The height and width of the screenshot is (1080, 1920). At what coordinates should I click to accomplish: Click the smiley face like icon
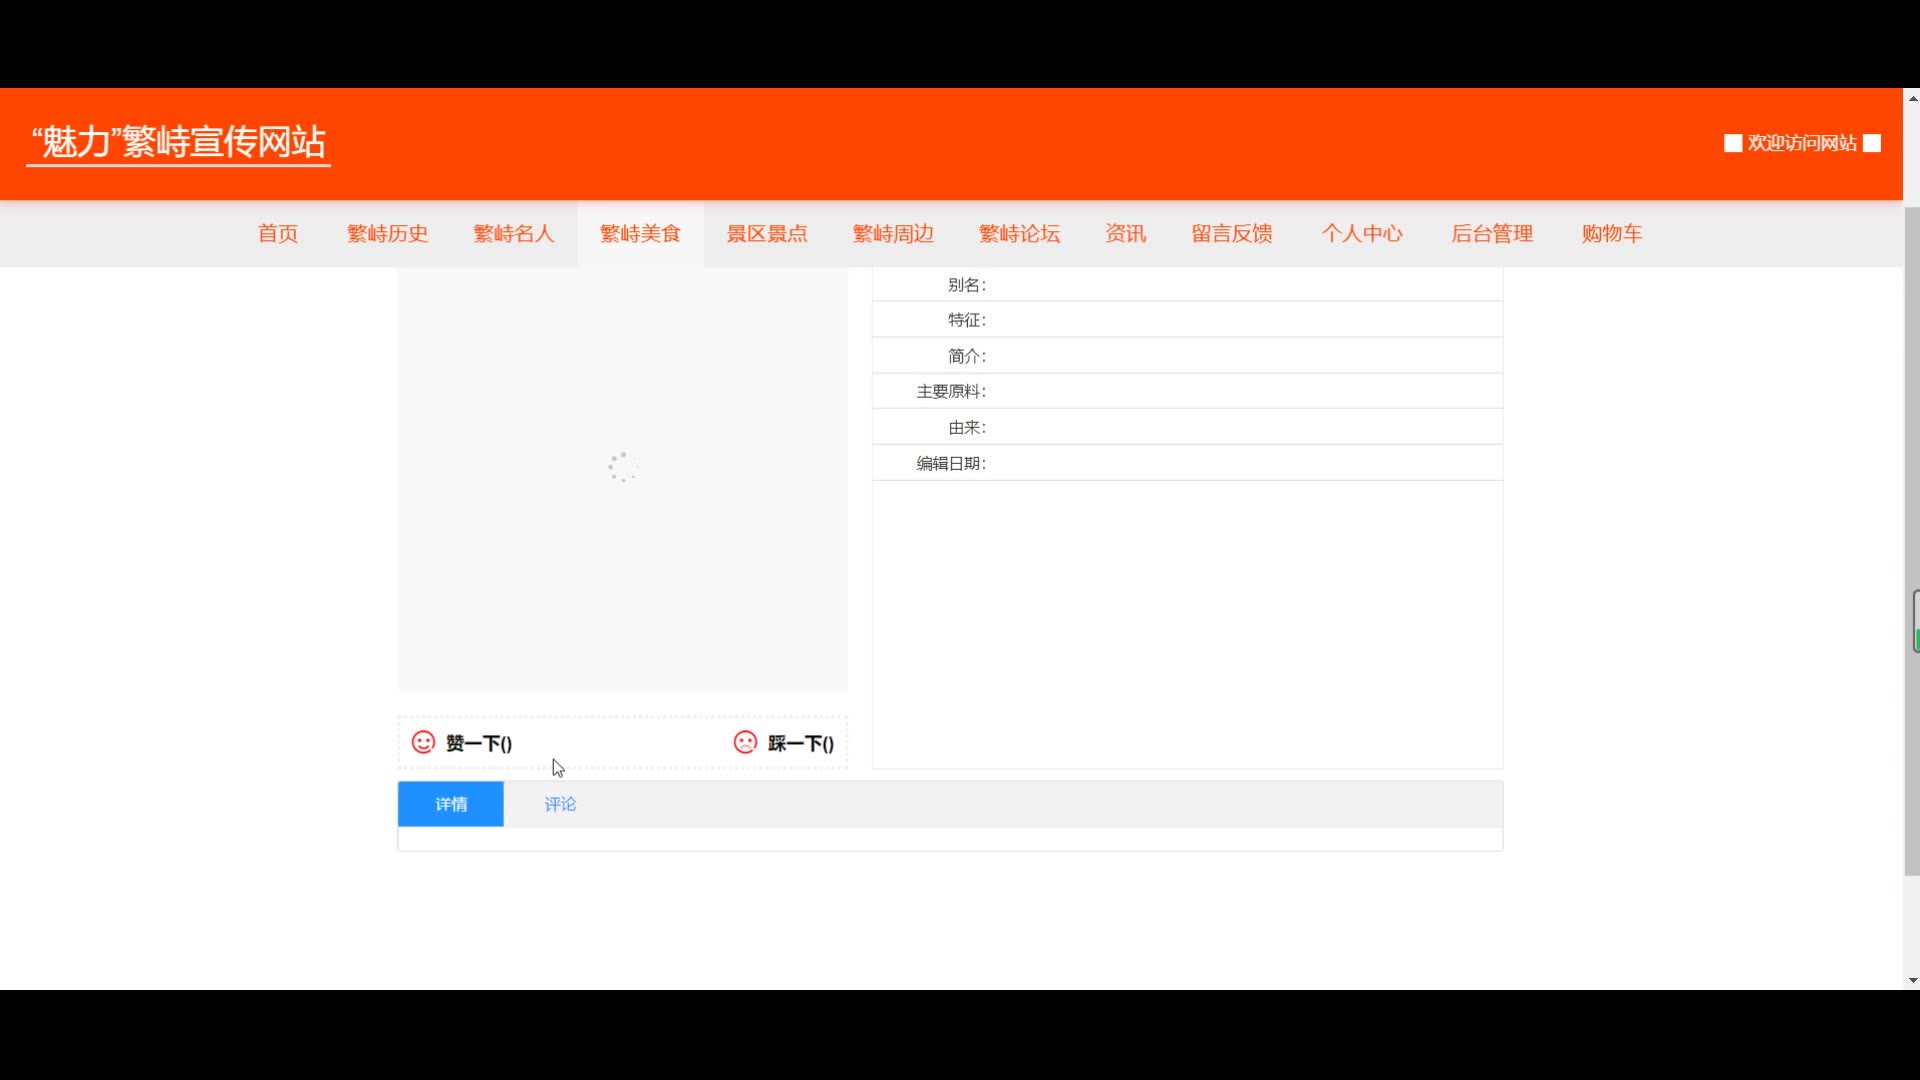pyautogui.click(x=423, y=742)
